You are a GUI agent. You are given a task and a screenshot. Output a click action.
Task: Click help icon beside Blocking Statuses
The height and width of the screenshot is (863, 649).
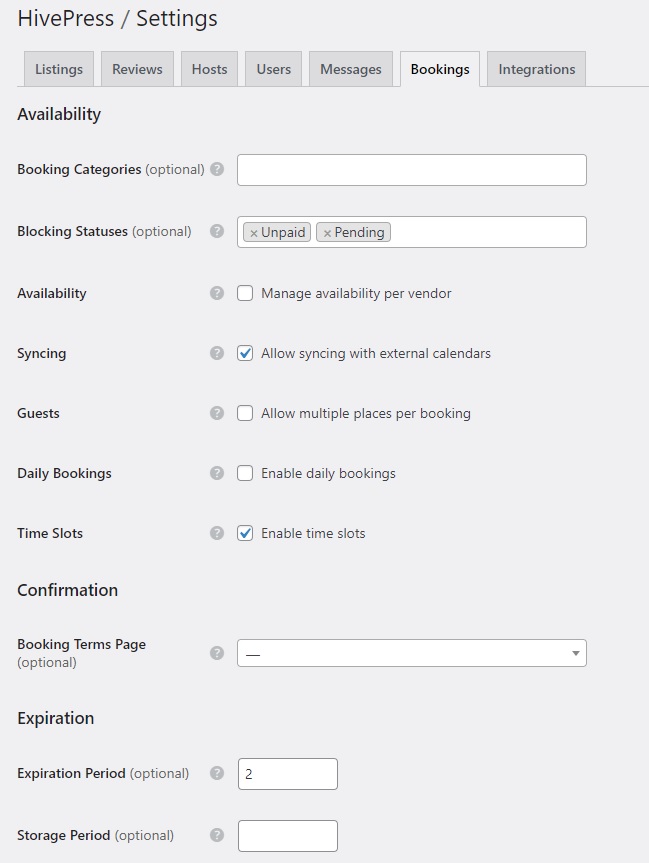[217, 232]
